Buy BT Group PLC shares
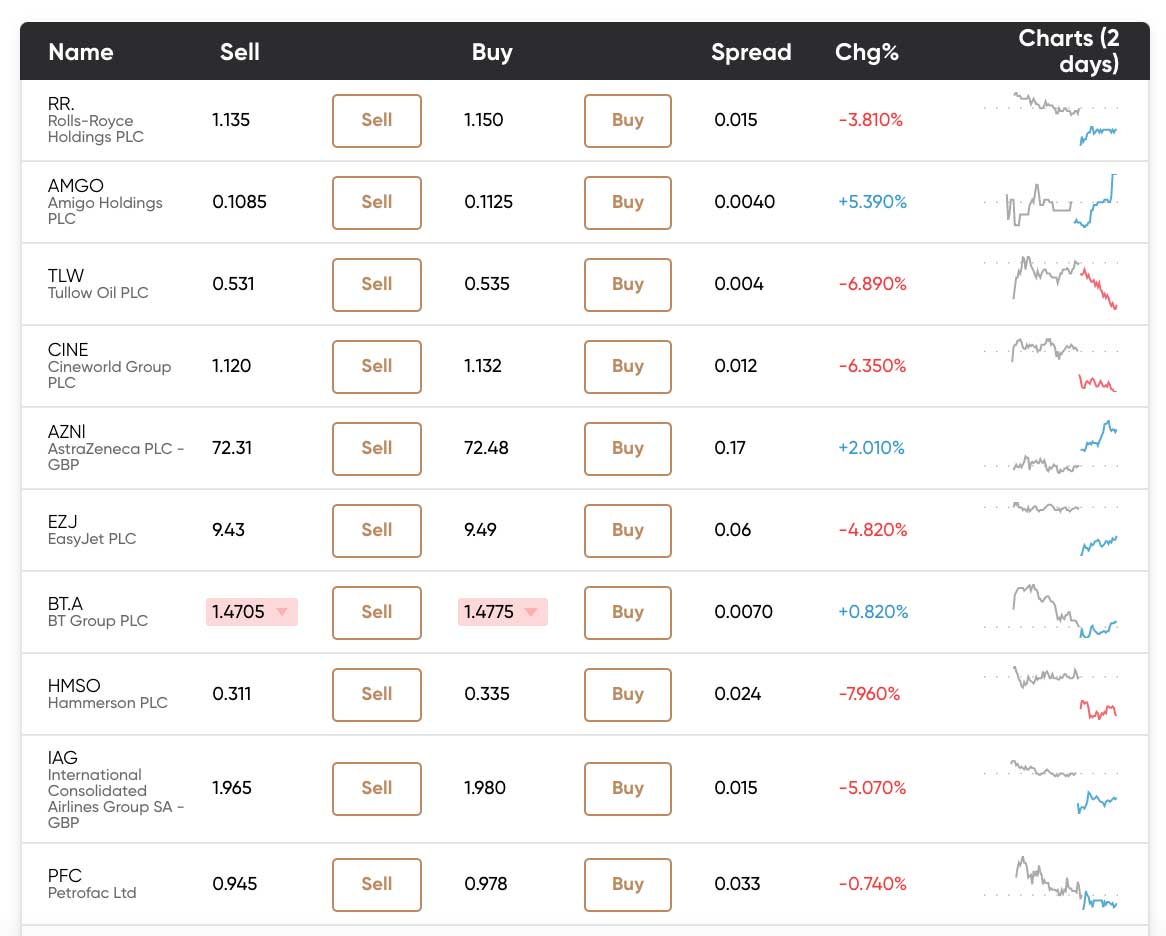The width and height of the screenshot is (1166, 936). (628, 613)
